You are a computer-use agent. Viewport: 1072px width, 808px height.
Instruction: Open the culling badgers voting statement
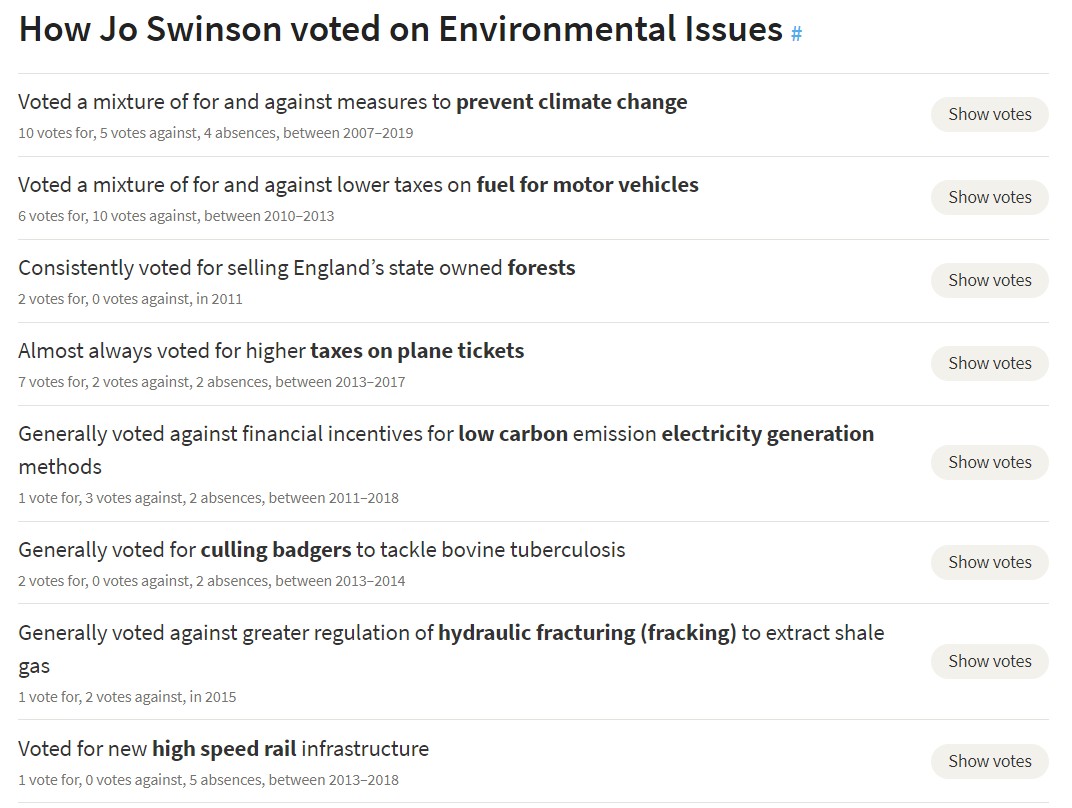click(x=322, y=550)
